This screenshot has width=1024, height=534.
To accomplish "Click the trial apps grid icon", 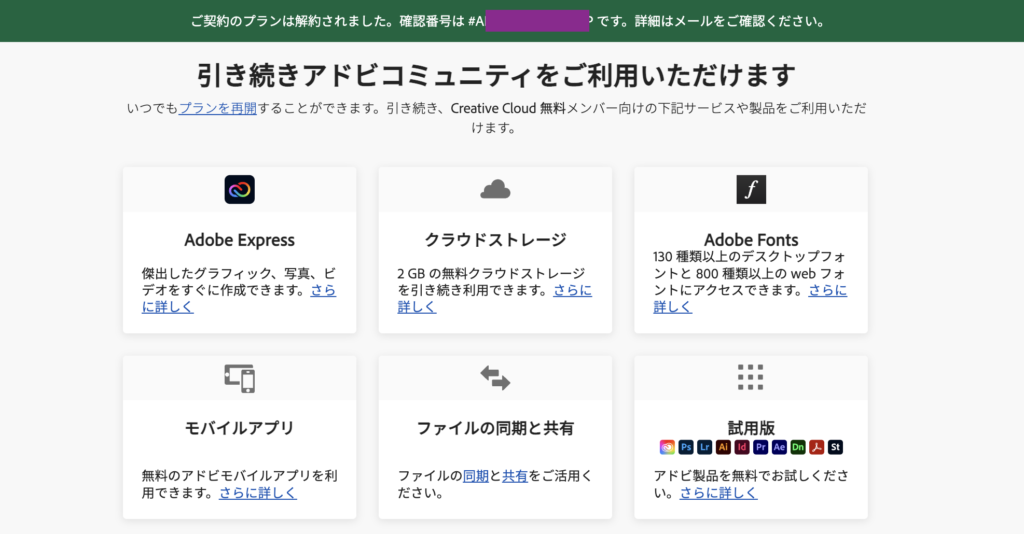I will pyautogui.click(x=750, y=377).
